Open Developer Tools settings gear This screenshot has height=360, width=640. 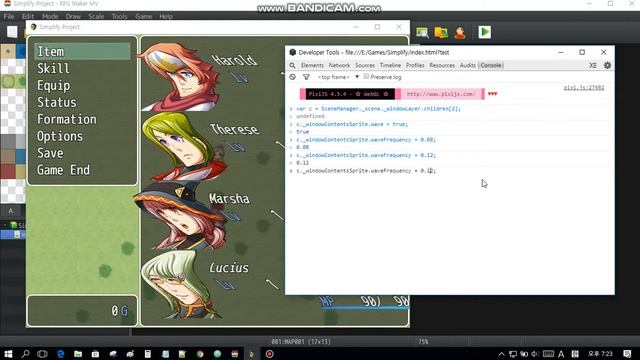click(607, 65)
